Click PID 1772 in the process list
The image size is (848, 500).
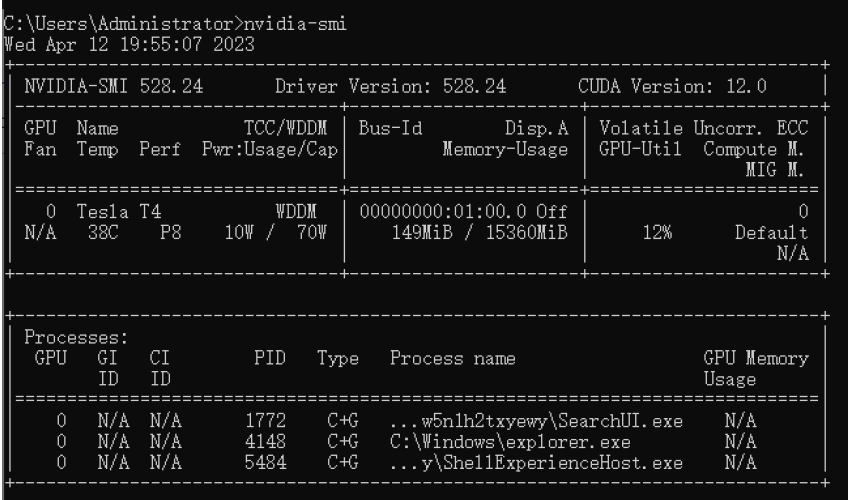265,421
